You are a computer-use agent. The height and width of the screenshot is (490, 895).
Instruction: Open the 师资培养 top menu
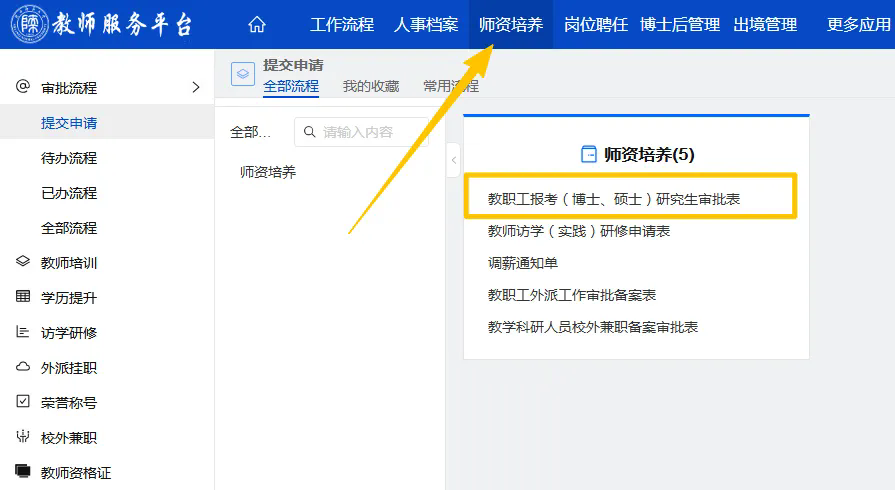[x=510, y=25]
